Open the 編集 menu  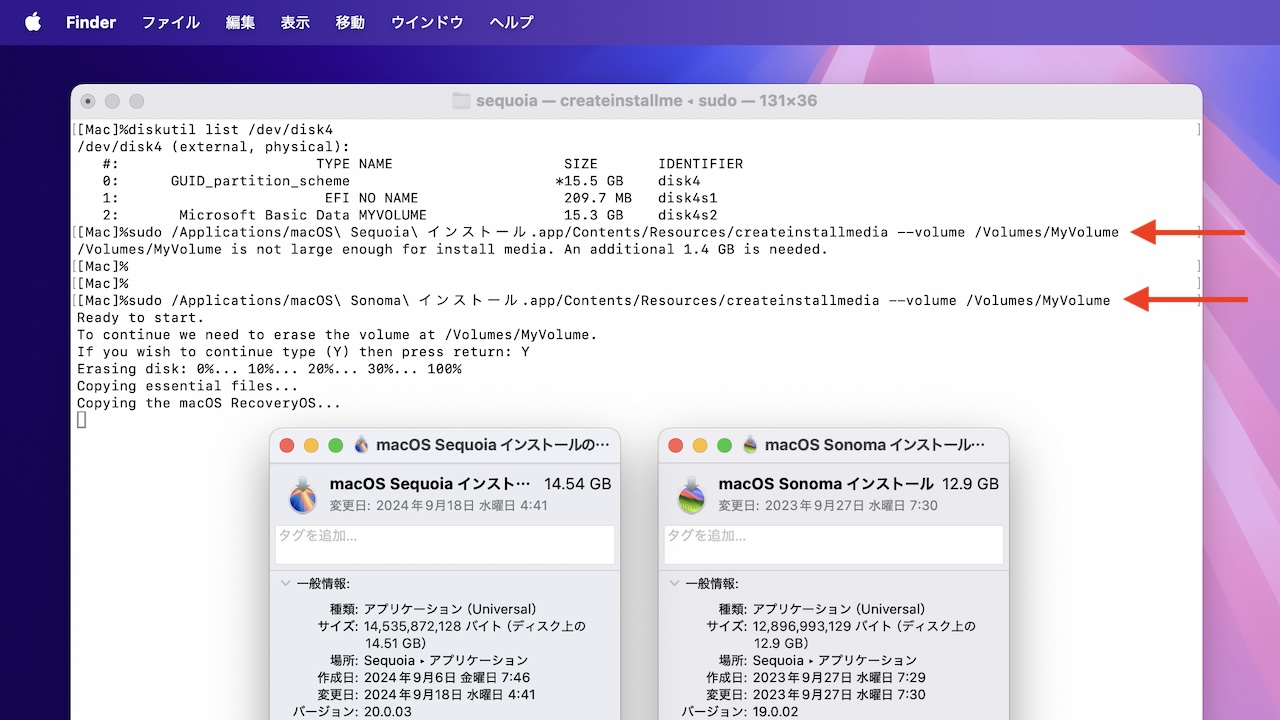(x=240, y=22)
